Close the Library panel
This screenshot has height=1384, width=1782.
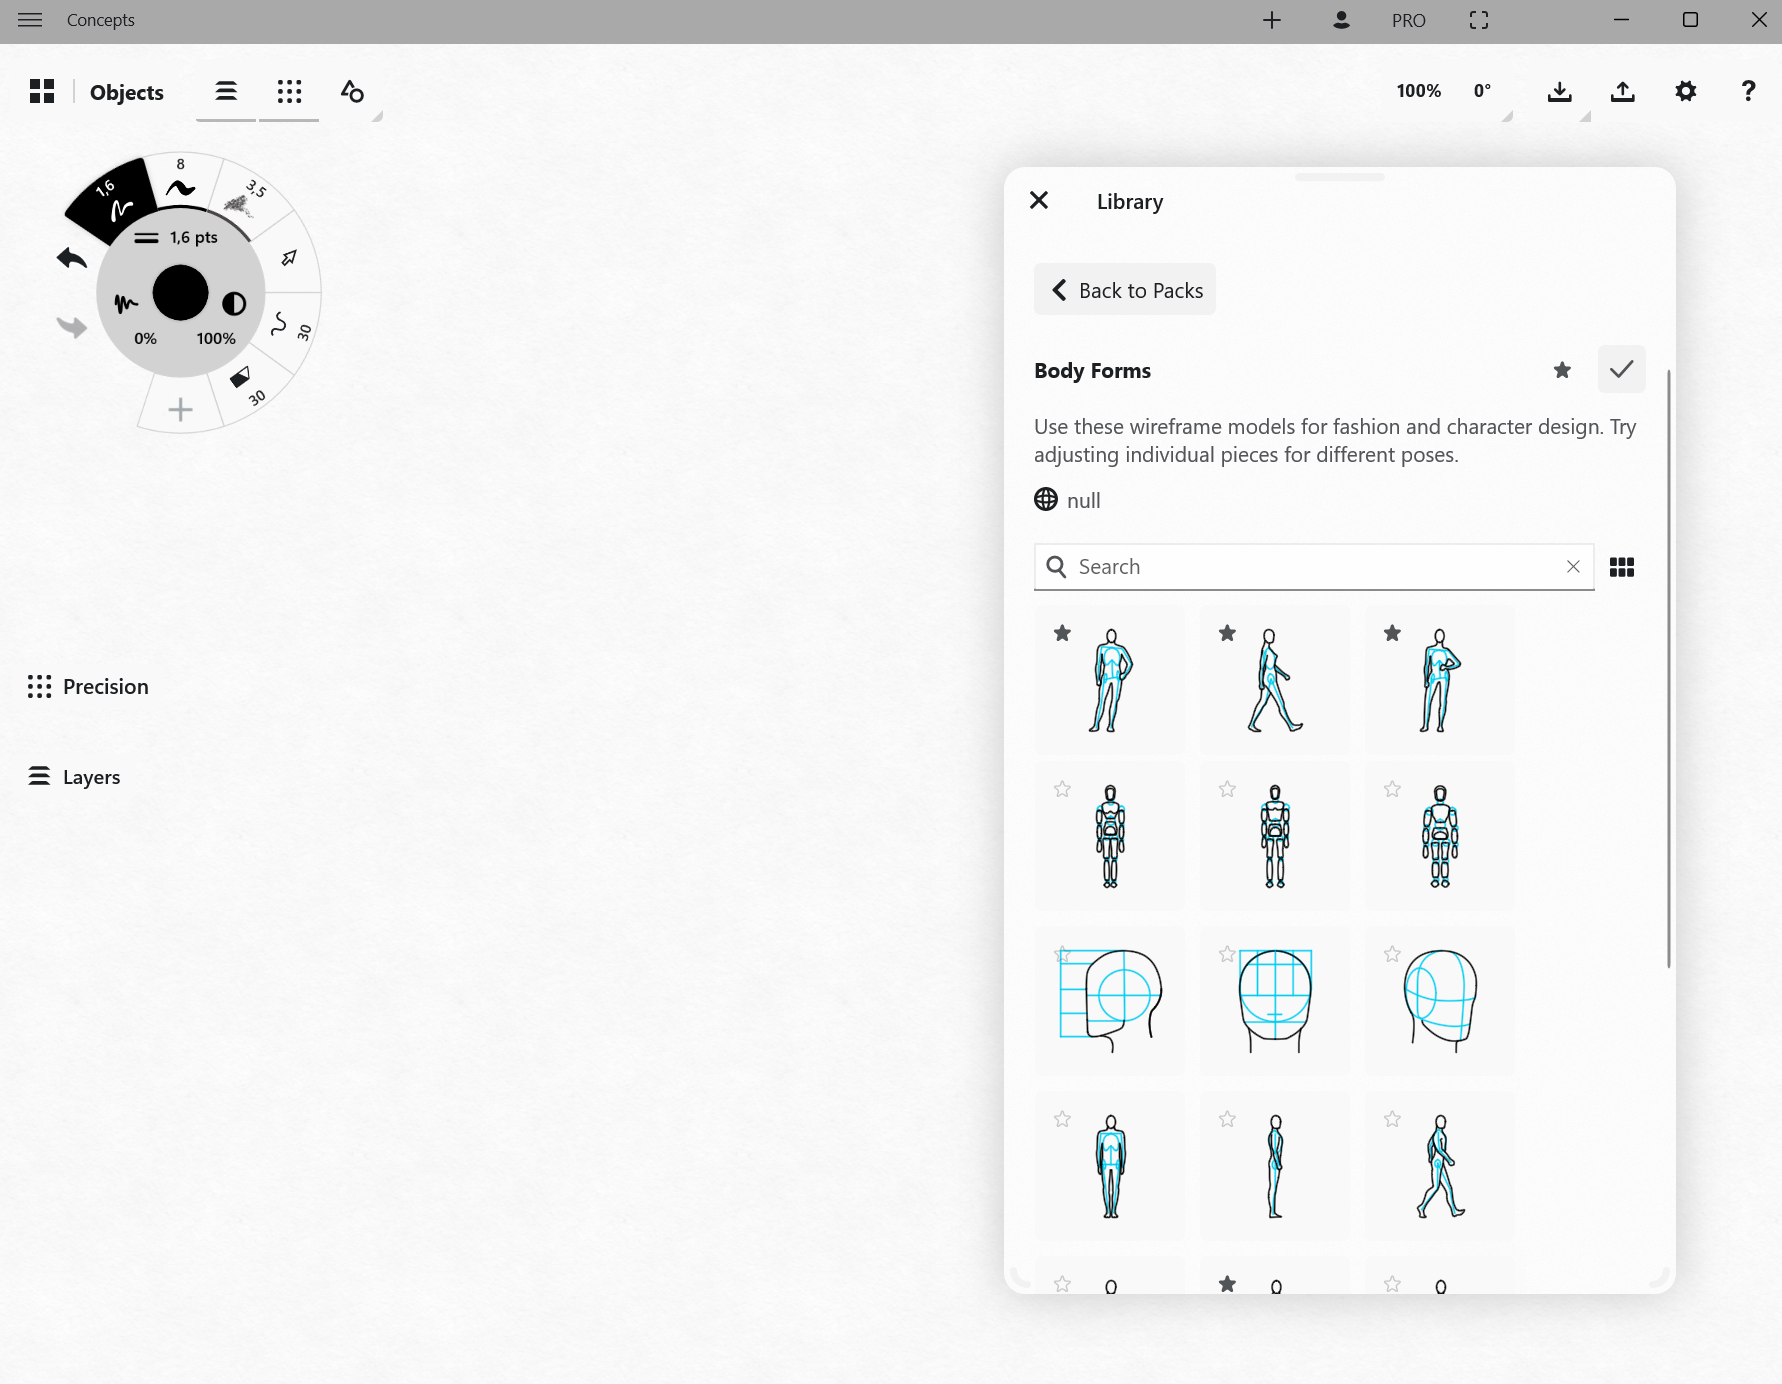1039,201
